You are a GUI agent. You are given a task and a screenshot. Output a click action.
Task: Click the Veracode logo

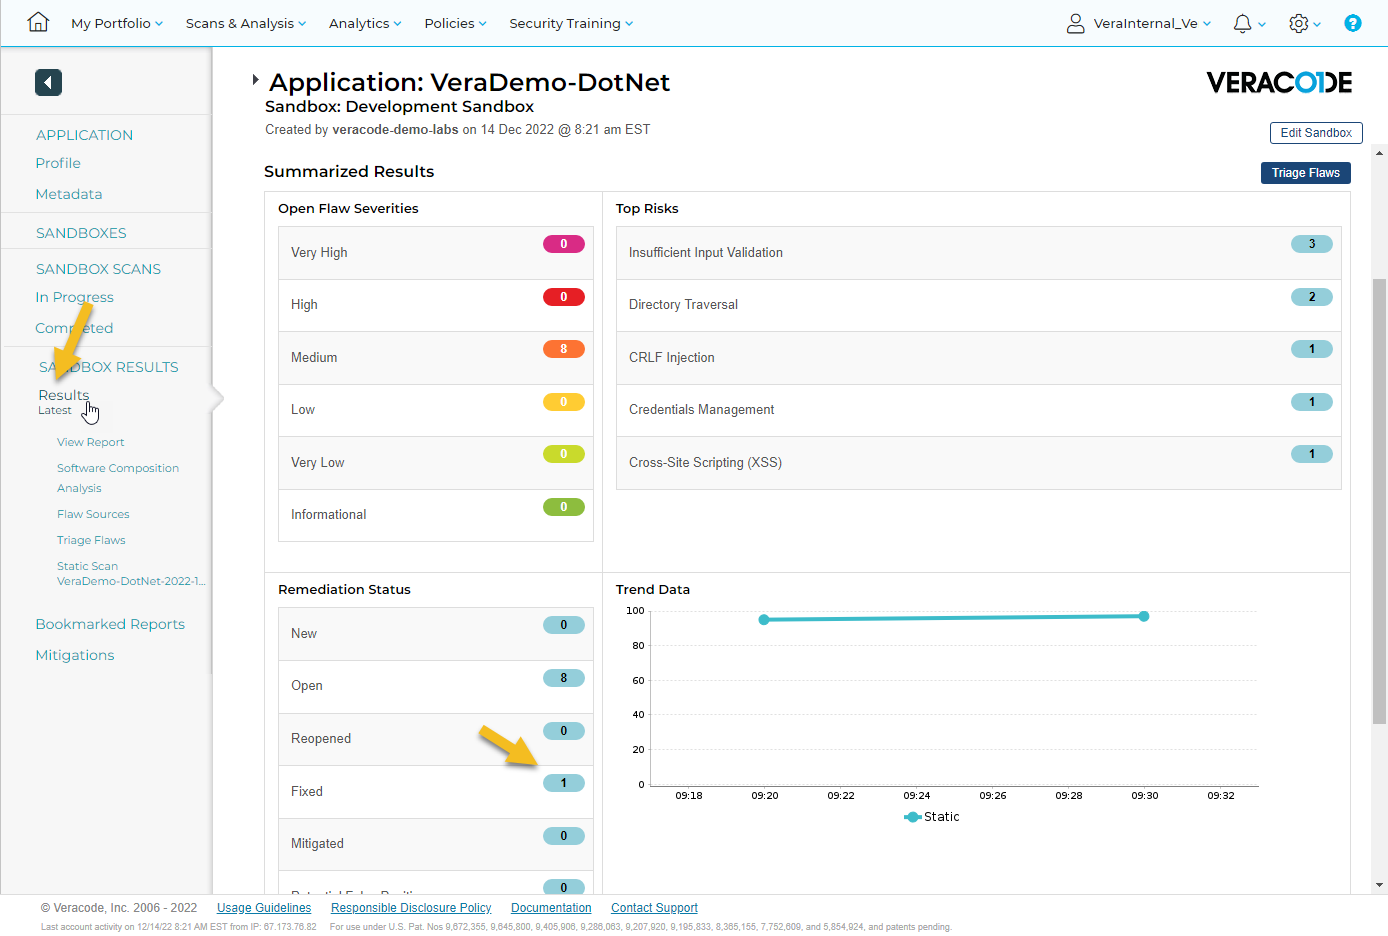point(1279,82)
